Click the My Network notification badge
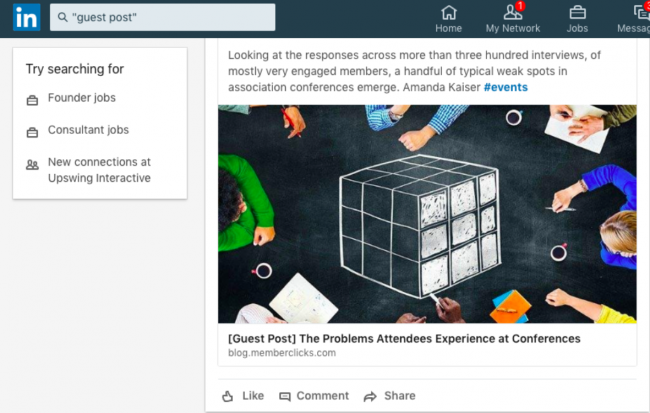 coord(520,6)
